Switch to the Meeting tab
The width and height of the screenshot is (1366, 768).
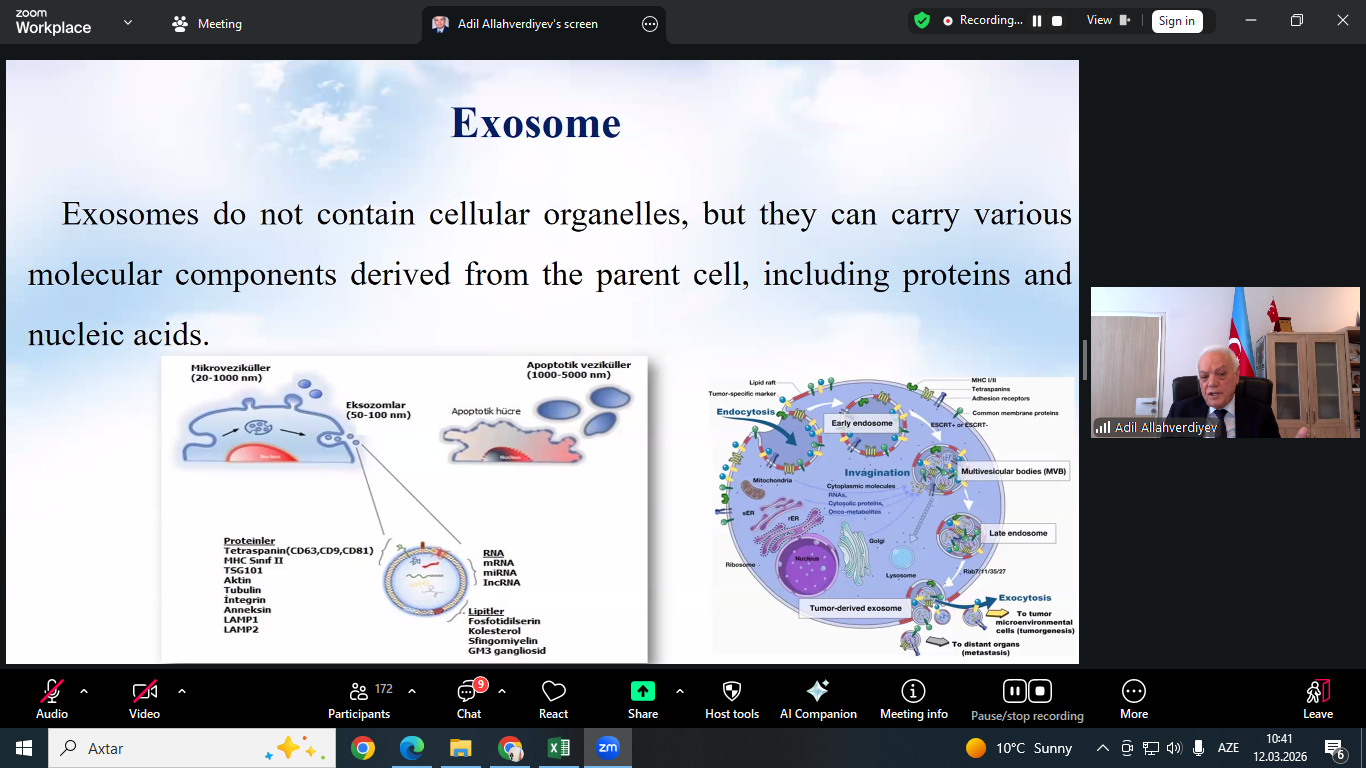(208, 23)
